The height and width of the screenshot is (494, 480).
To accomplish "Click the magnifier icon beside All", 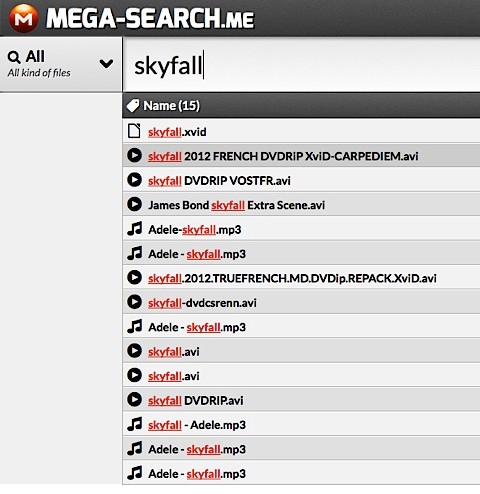I will 14,57.
